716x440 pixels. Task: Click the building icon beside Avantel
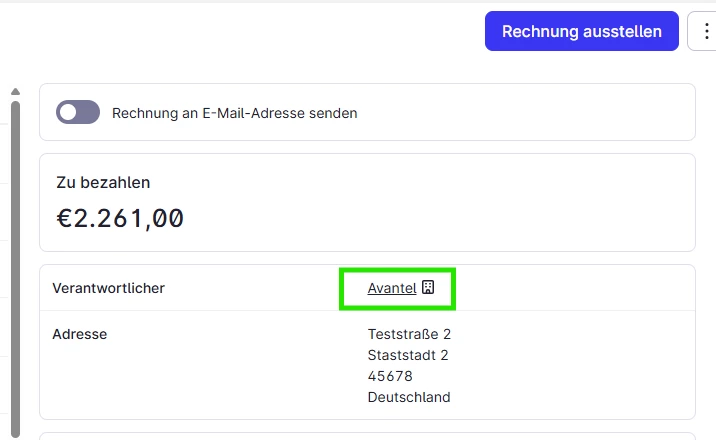428,288
